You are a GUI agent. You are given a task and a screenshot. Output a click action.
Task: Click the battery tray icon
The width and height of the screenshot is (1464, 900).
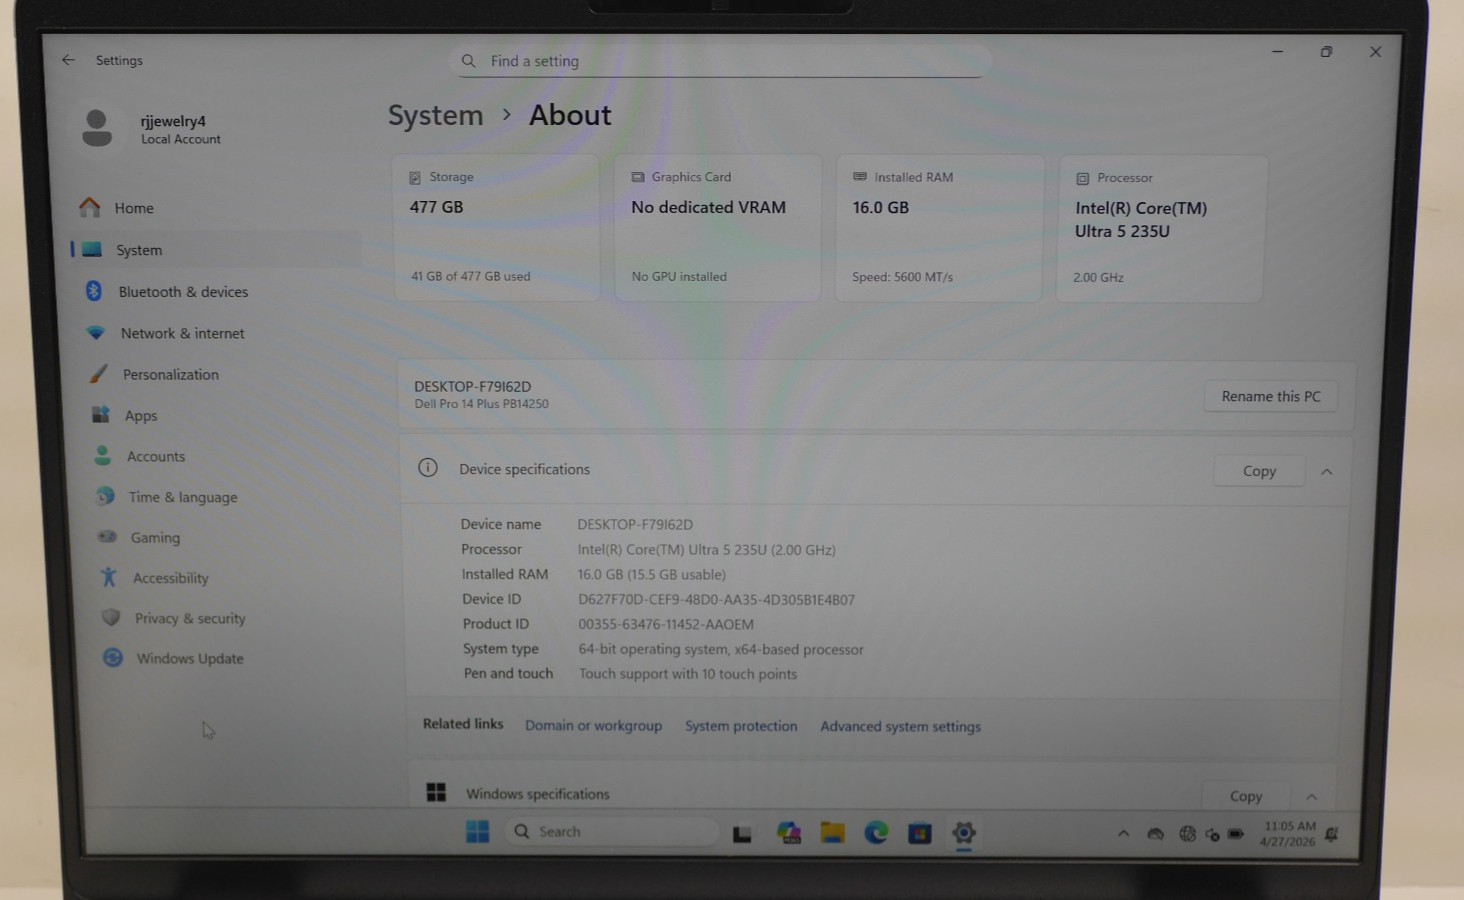(1236, 833)
